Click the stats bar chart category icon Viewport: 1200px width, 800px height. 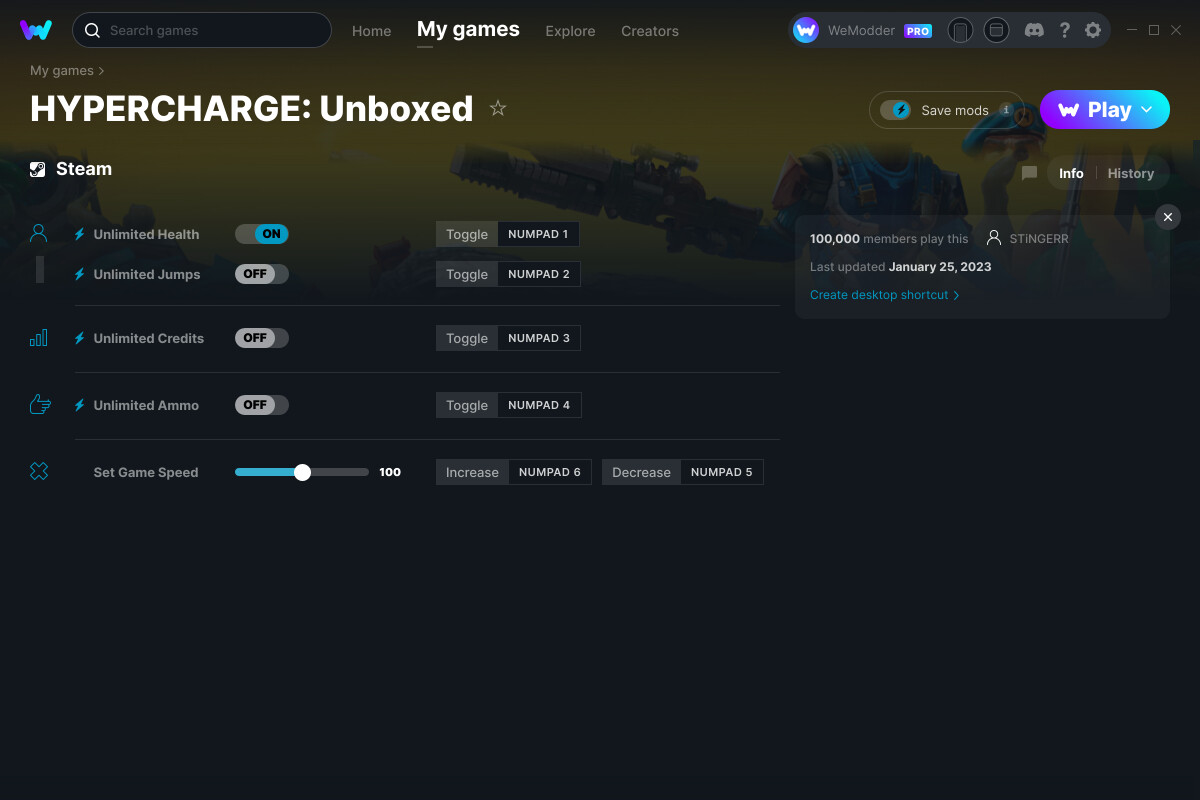tap(39, 338)
